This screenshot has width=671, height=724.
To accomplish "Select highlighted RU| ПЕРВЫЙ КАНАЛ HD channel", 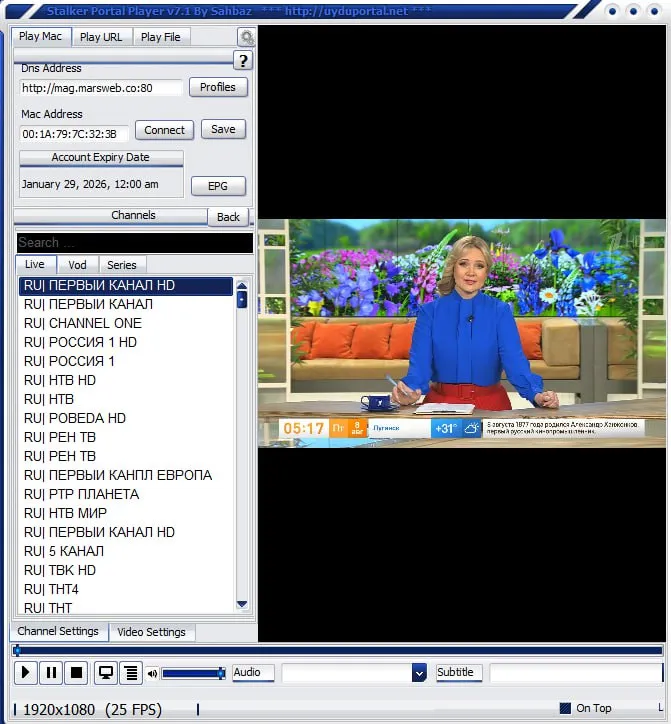I will coord(126,286).
